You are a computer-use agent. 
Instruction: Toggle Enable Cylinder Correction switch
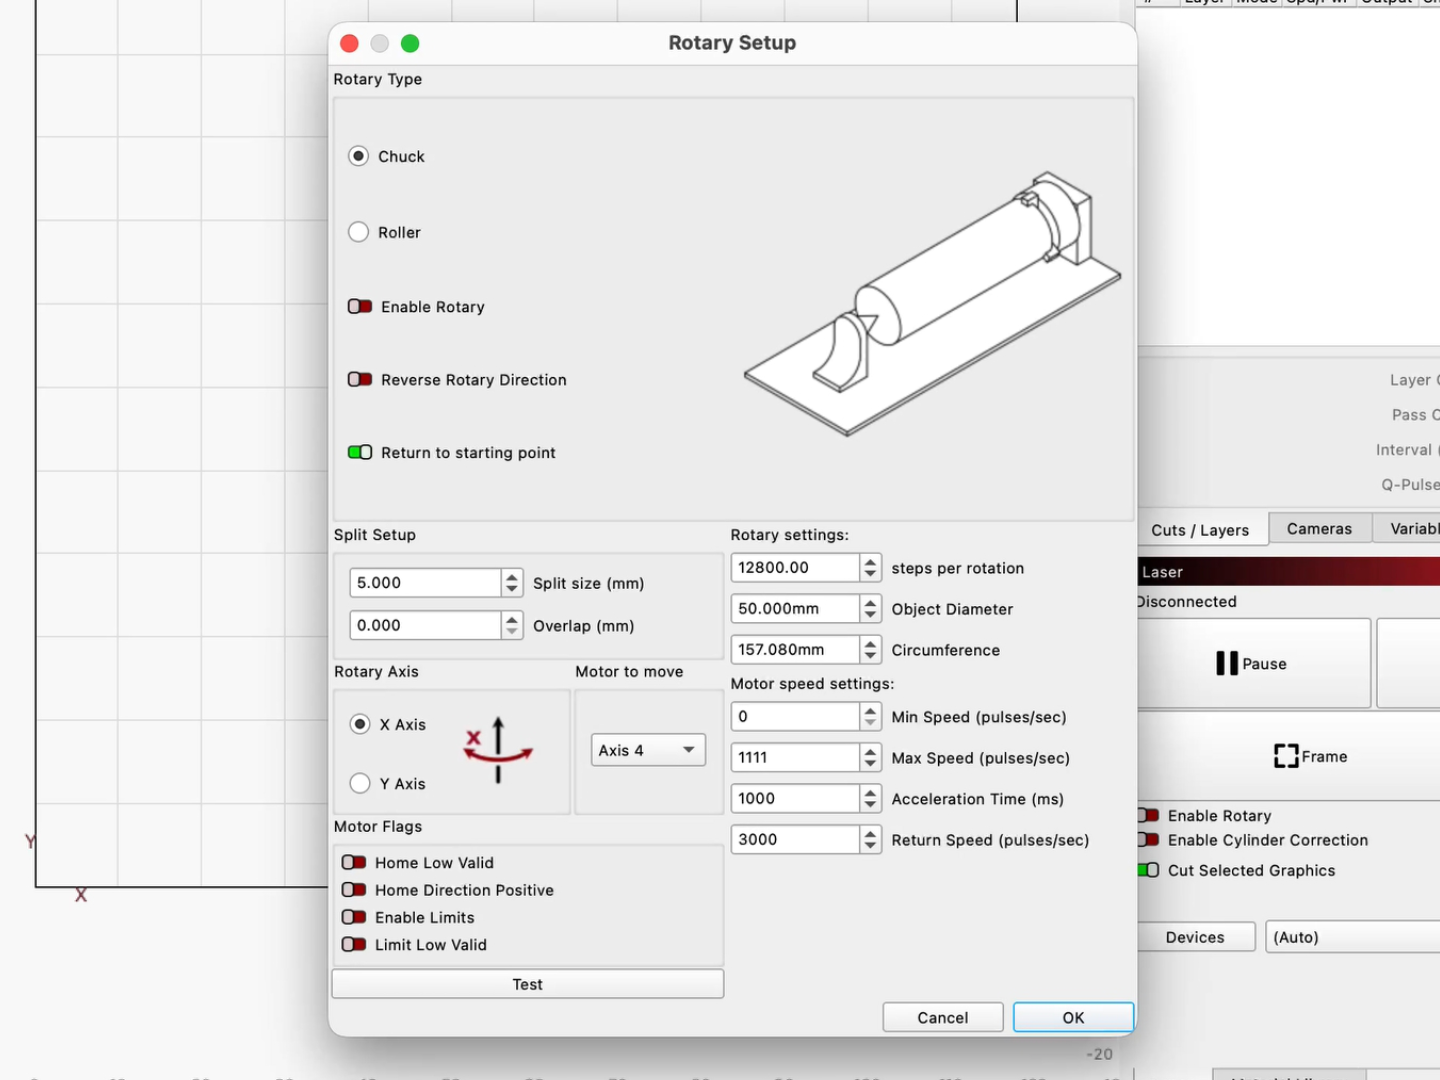click(1148, 840)
